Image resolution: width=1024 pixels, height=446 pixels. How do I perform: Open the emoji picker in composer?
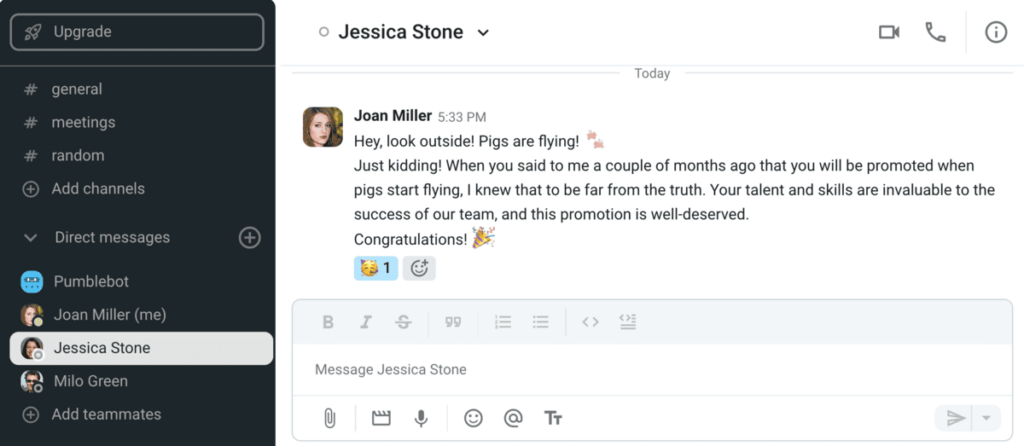click(473, 418)
